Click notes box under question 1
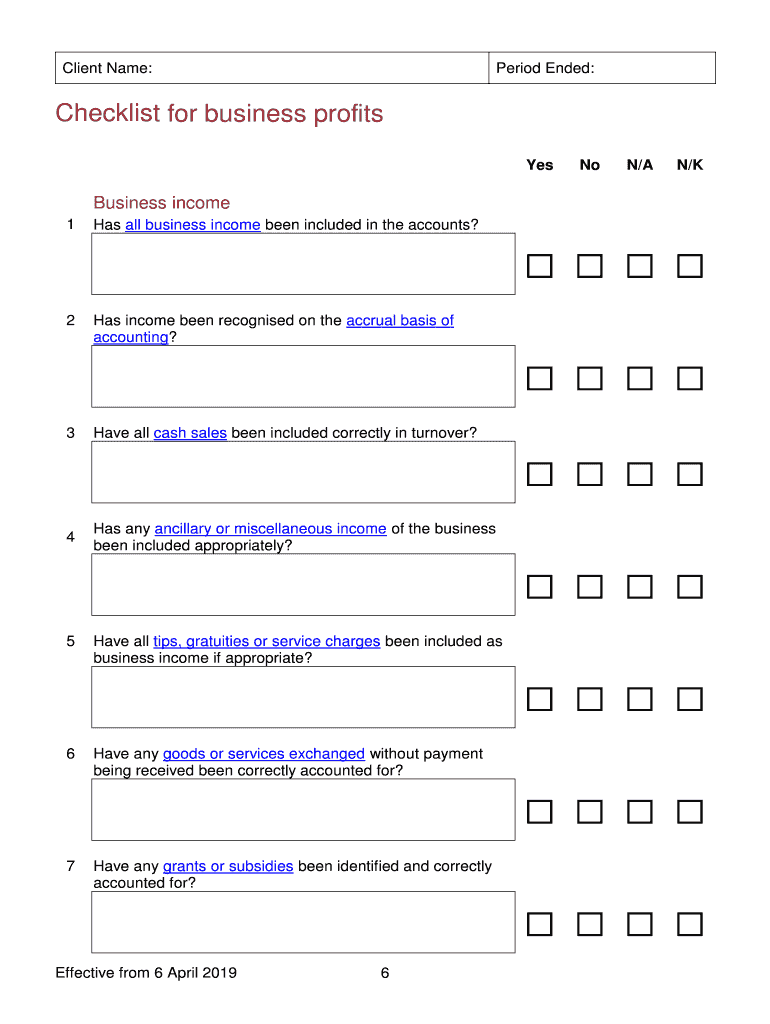Screen dimensions: 770x1024 pyautogui.click(x=303, y=264)
